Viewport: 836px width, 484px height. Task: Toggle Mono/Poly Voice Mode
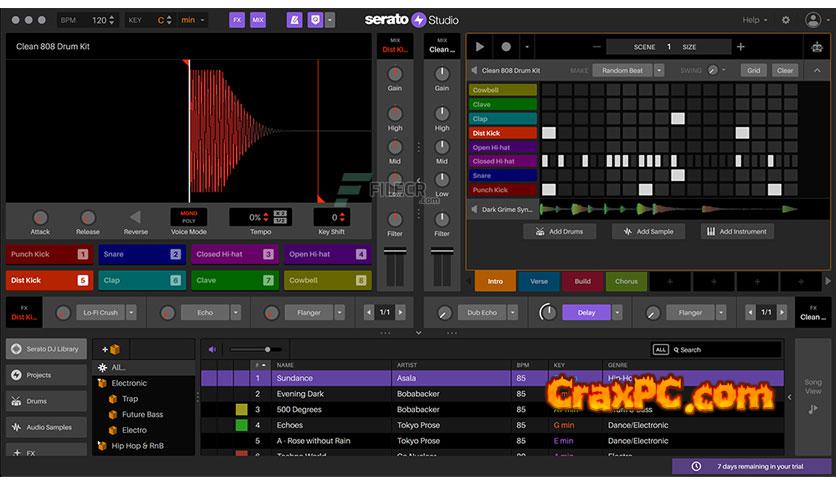click(x=188, y=216)
